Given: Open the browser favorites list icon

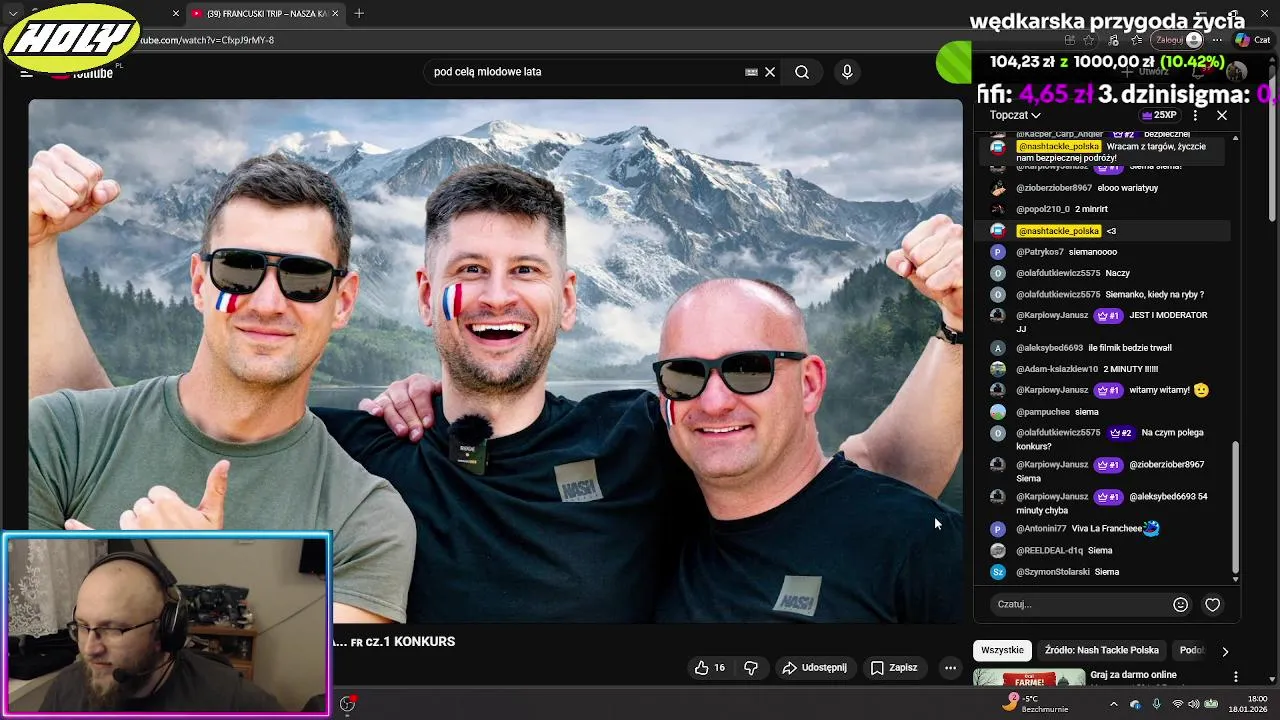Looking at the screenshot, I should point(1137,40).
